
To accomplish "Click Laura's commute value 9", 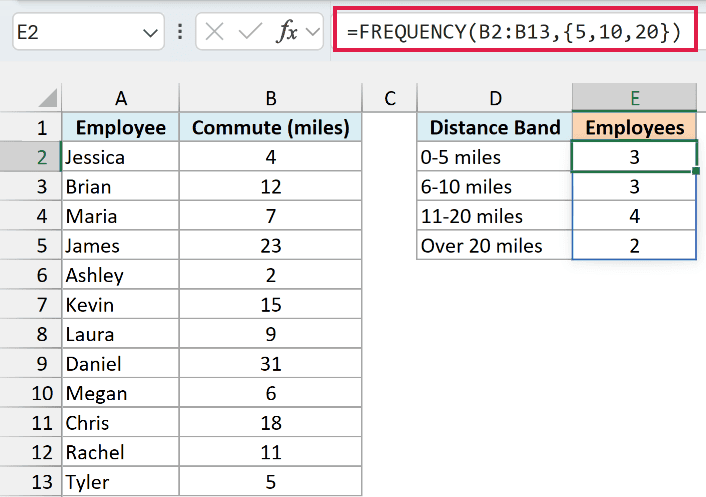I will click(x=271, y=334).
